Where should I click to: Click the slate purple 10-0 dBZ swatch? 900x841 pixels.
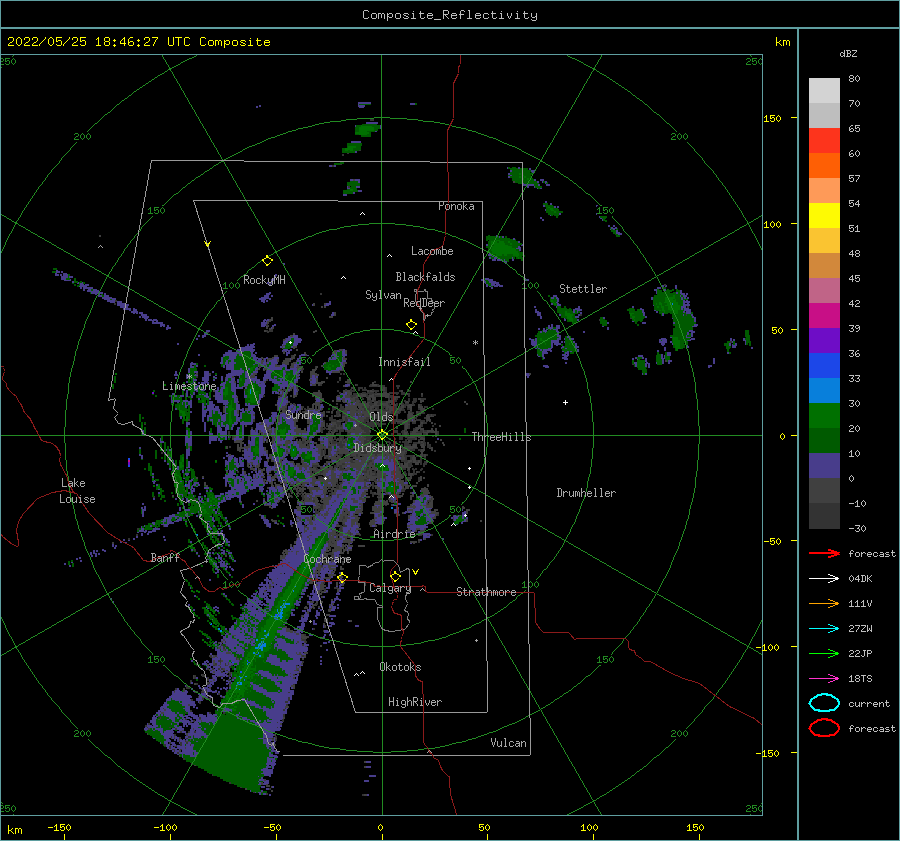(x=824, y=466)
